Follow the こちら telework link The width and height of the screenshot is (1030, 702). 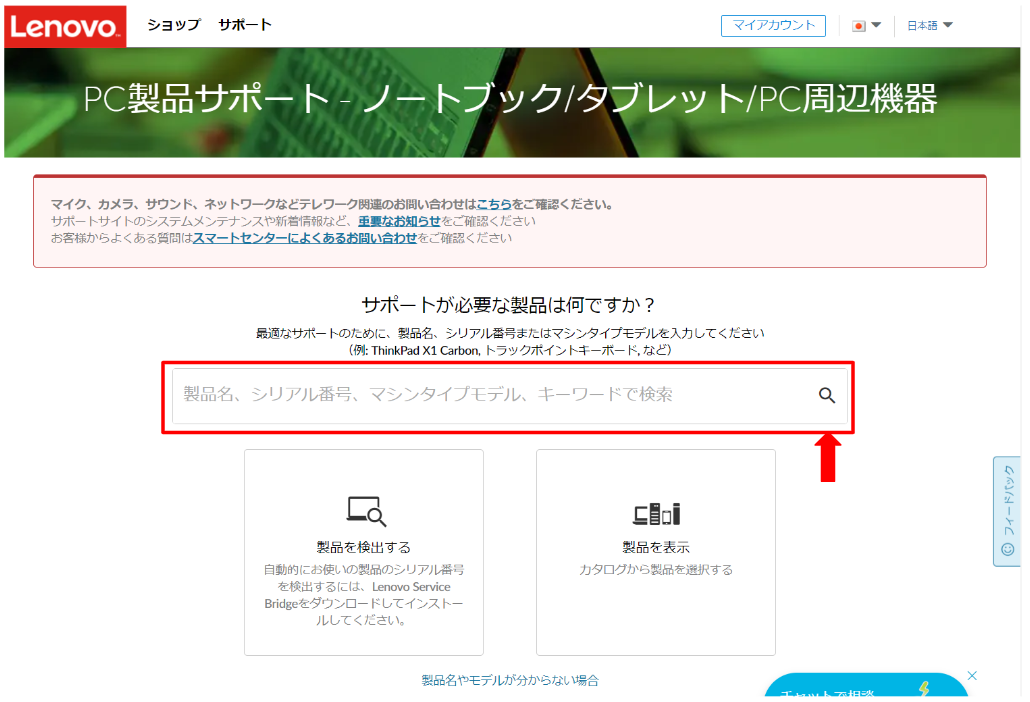pyautogui.click(x=493, y=204)
